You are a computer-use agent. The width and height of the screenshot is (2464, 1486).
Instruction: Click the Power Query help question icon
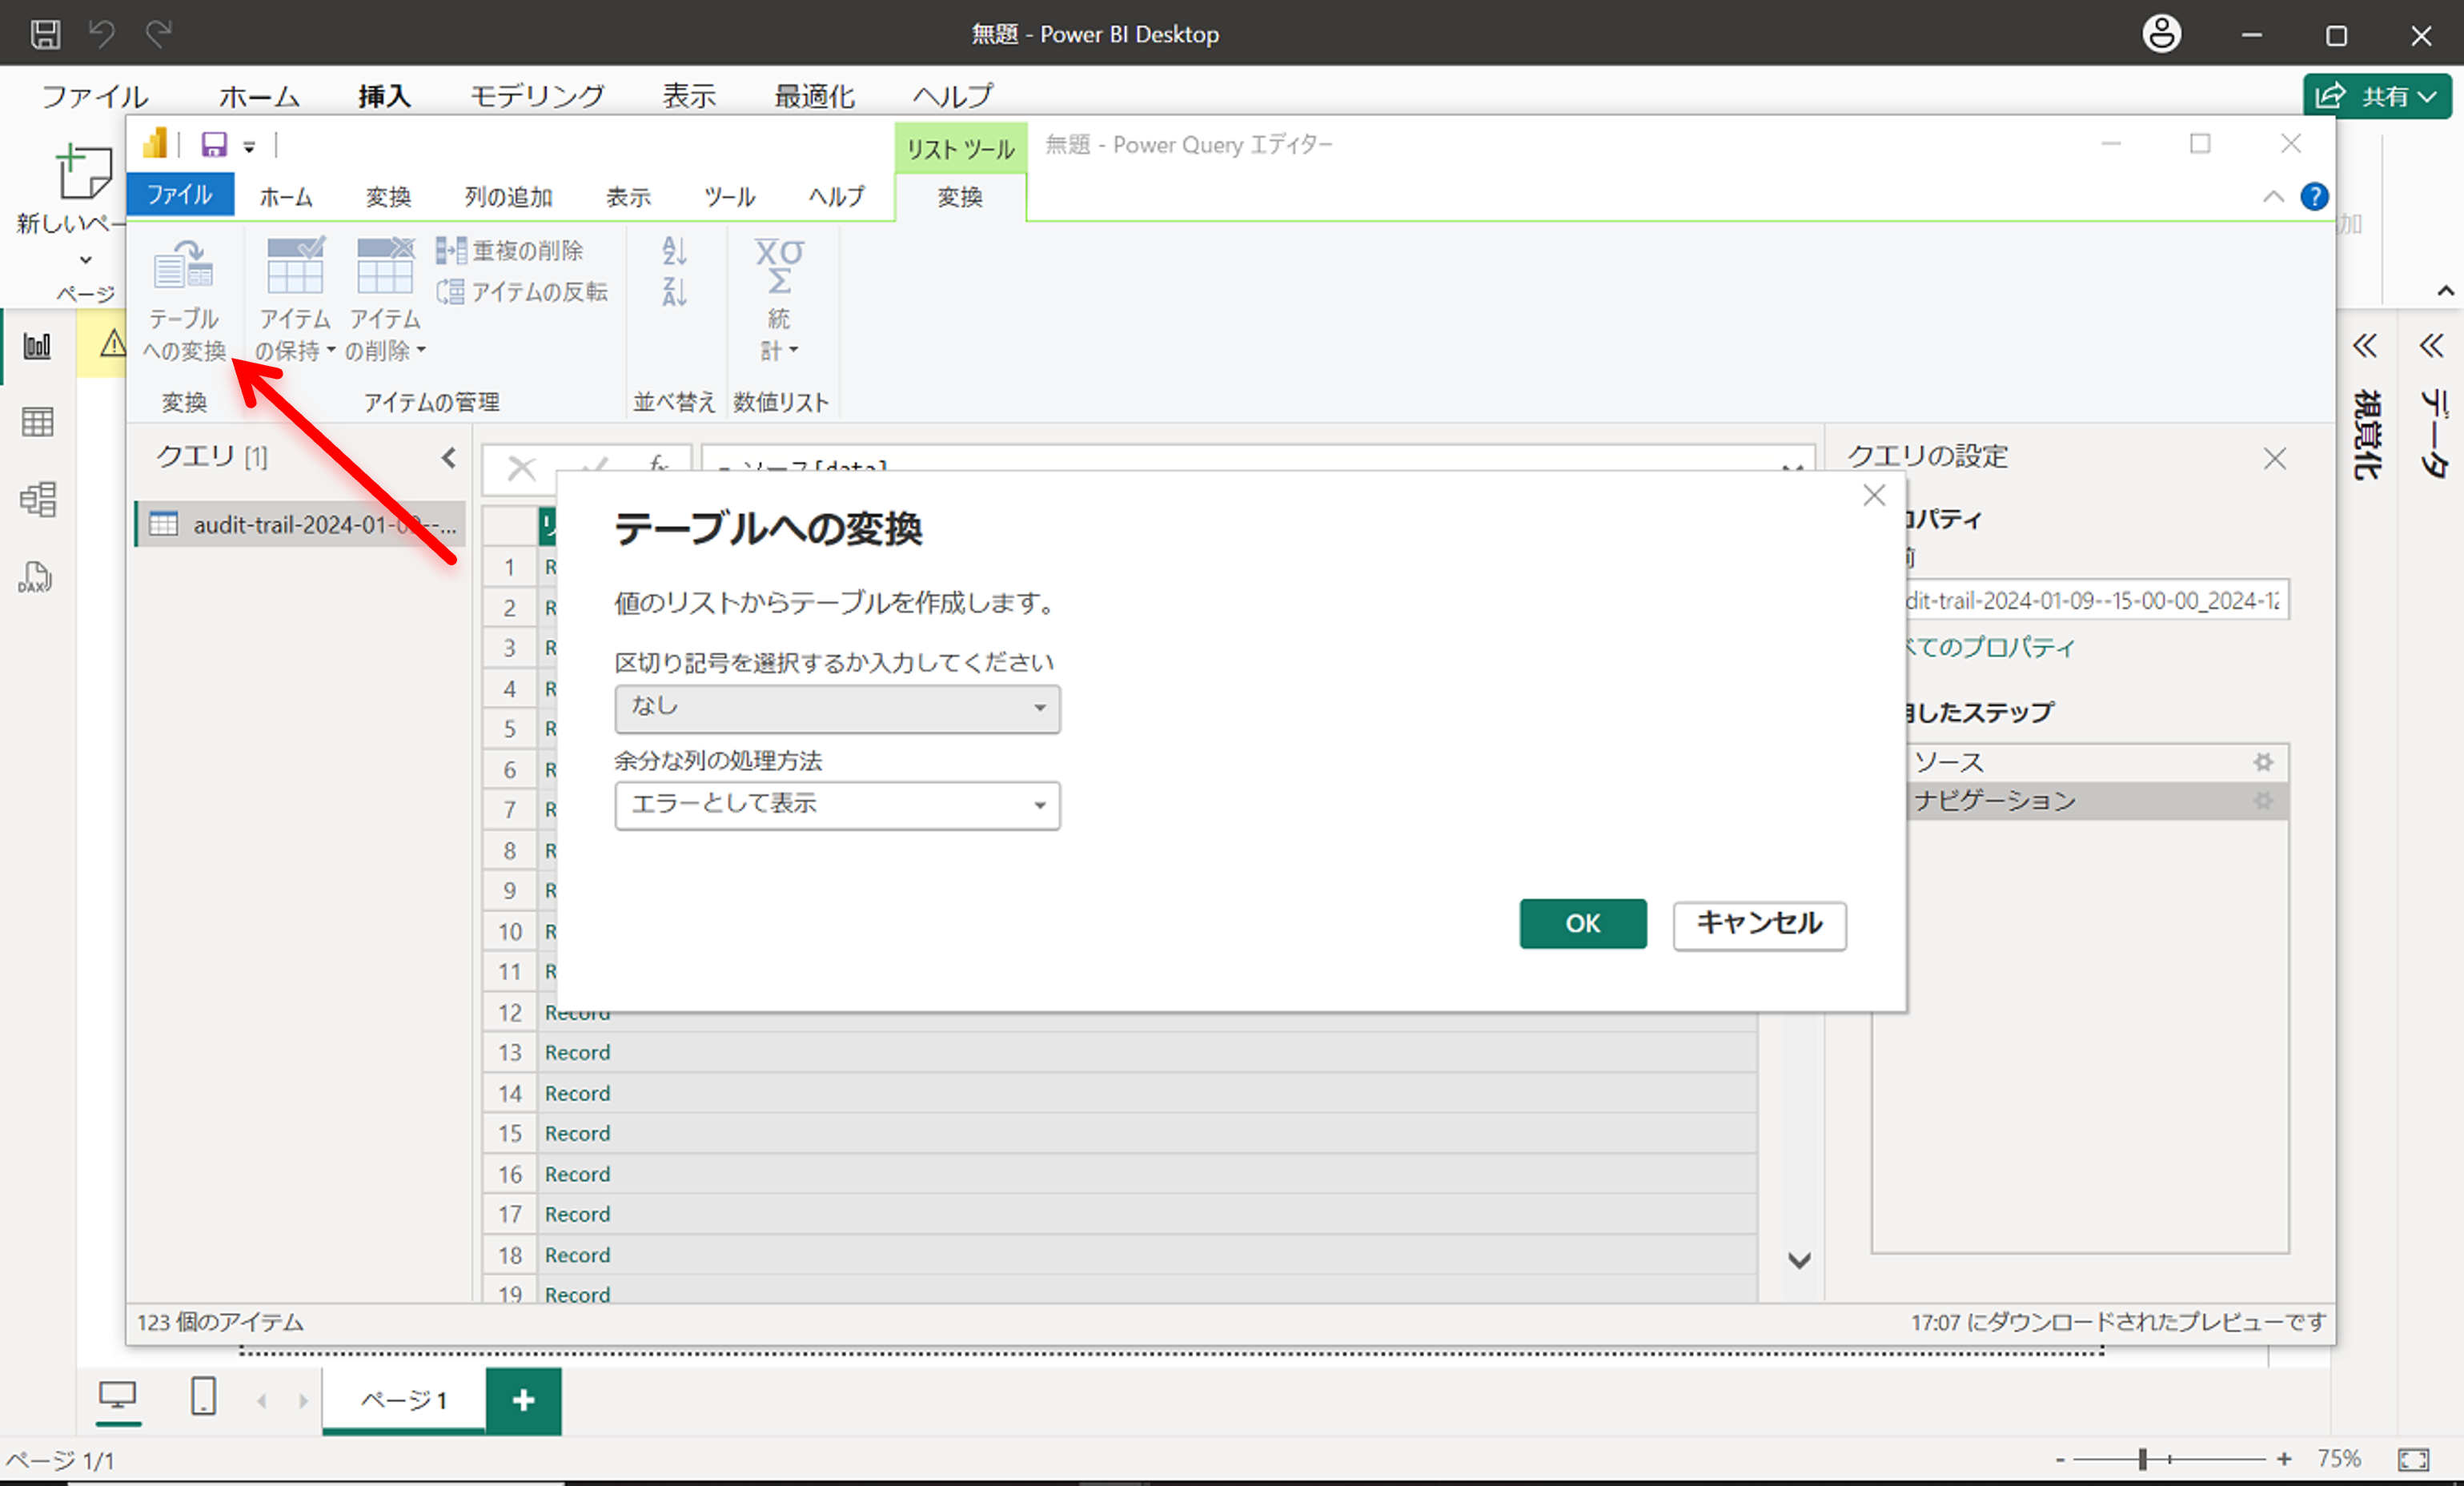[x=2314, y=196]
